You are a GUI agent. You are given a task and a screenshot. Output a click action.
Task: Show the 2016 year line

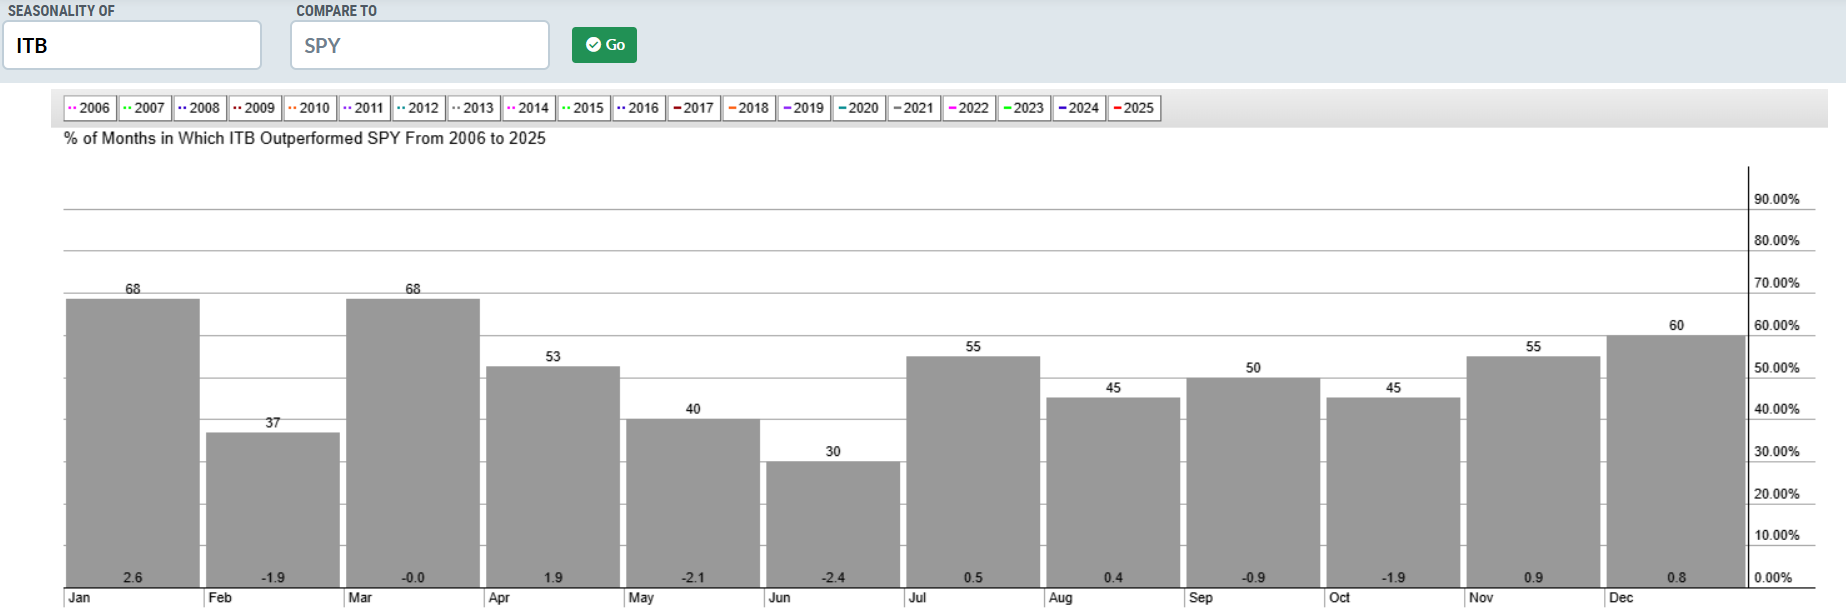[638, 108]
